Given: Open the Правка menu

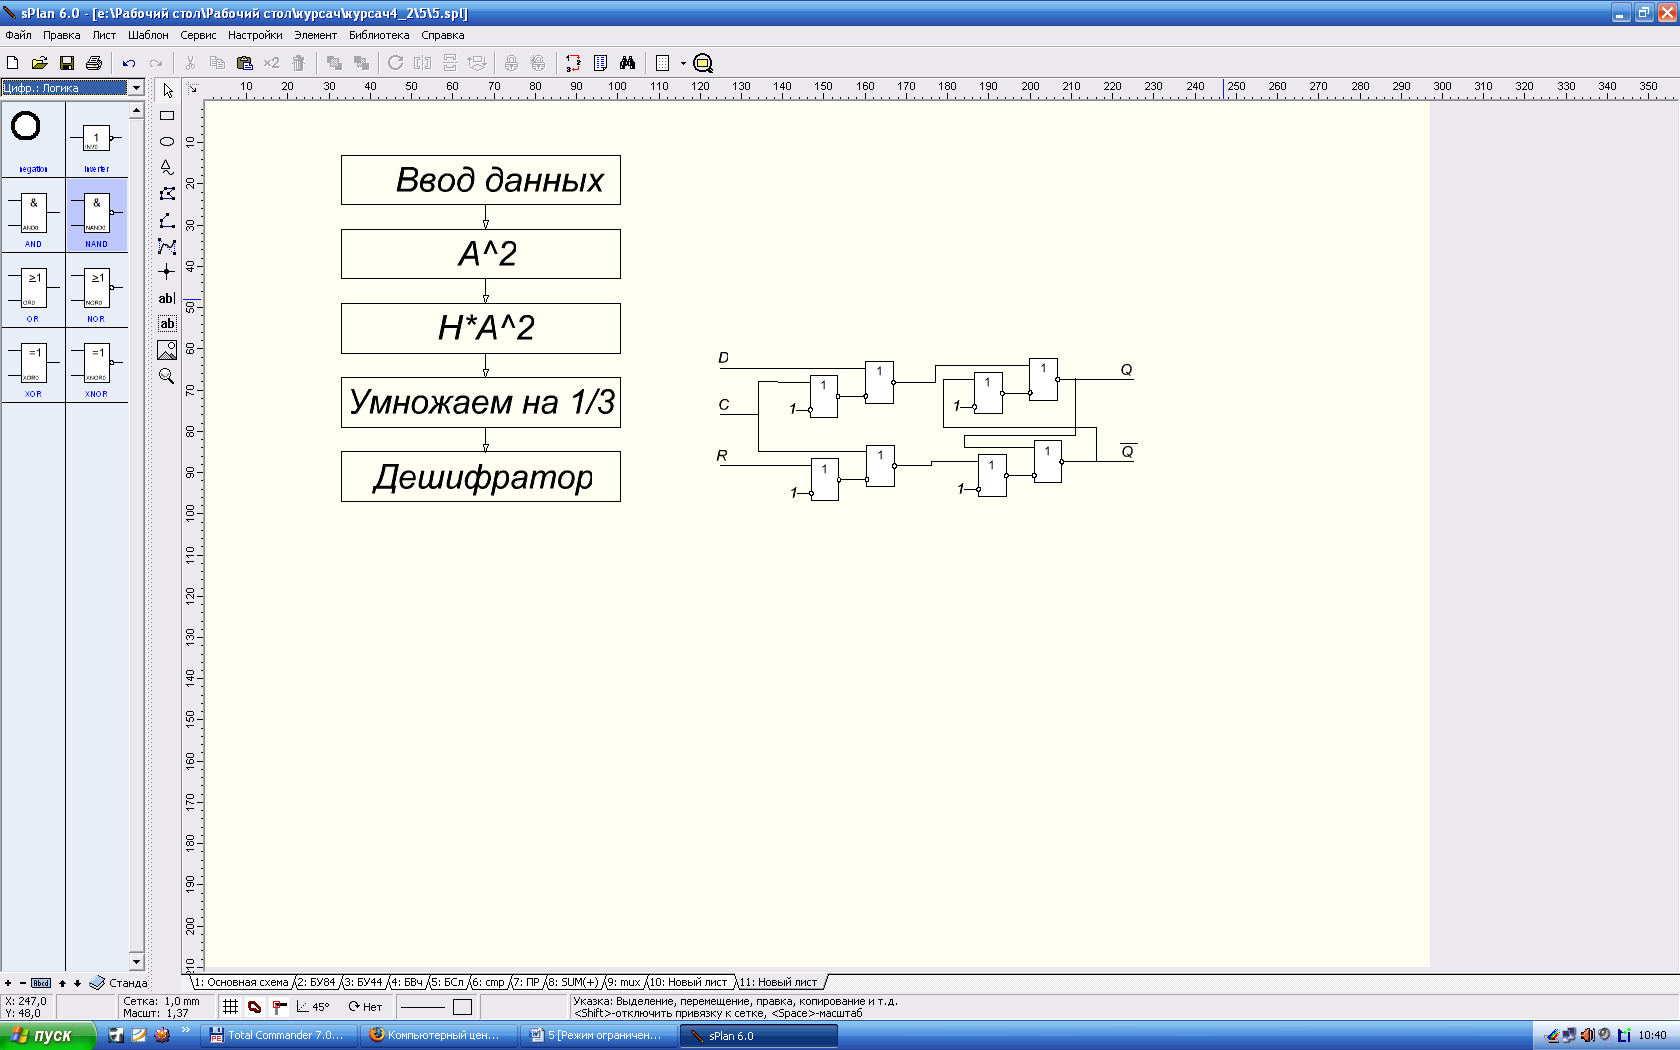Looking at the screenshot, I should coord(62,35).
